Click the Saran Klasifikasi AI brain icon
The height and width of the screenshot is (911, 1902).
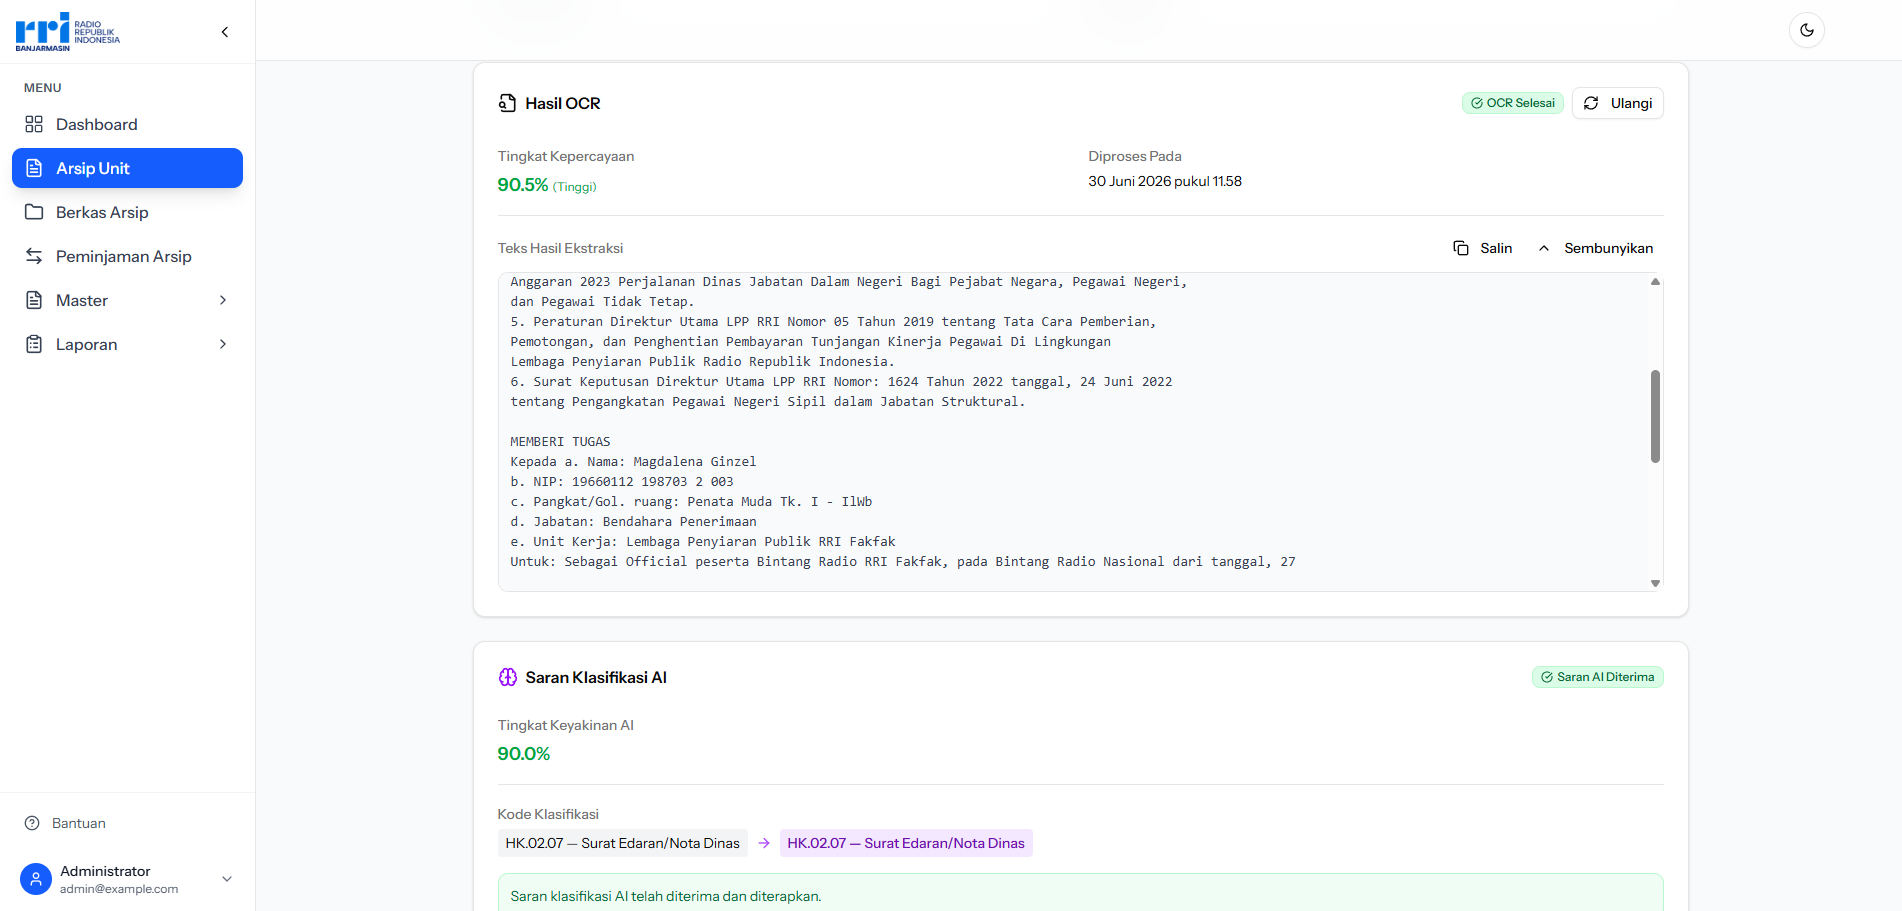(508, 677)
